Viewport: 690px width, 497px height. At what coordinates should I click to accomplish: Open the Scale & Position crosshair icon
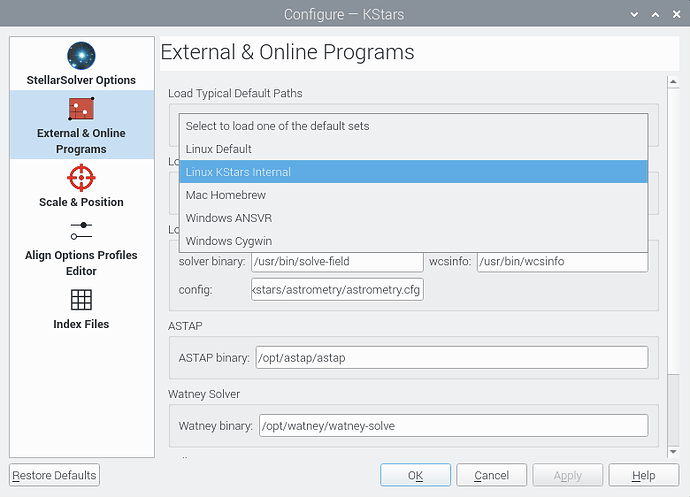[81, 178]
